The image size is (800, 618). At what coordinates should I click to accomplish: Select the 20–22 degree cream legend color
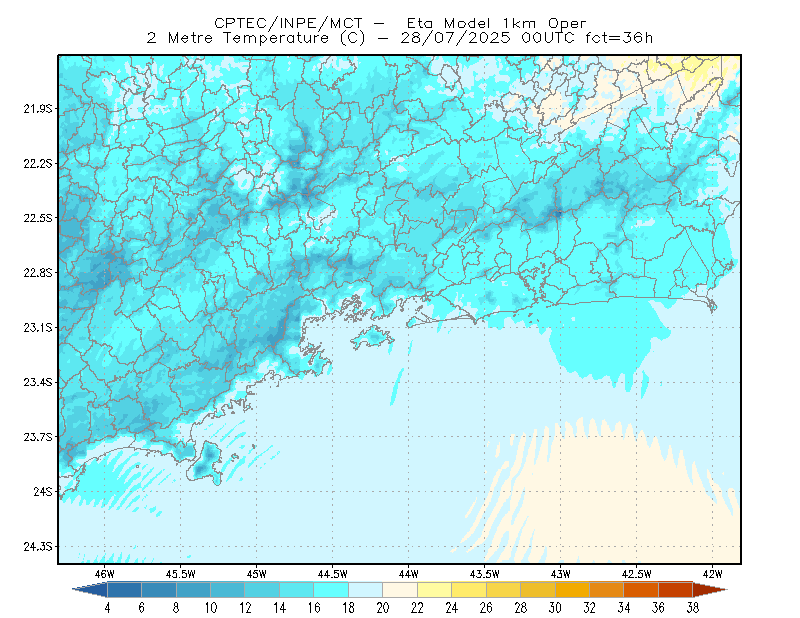coord(400,590)
